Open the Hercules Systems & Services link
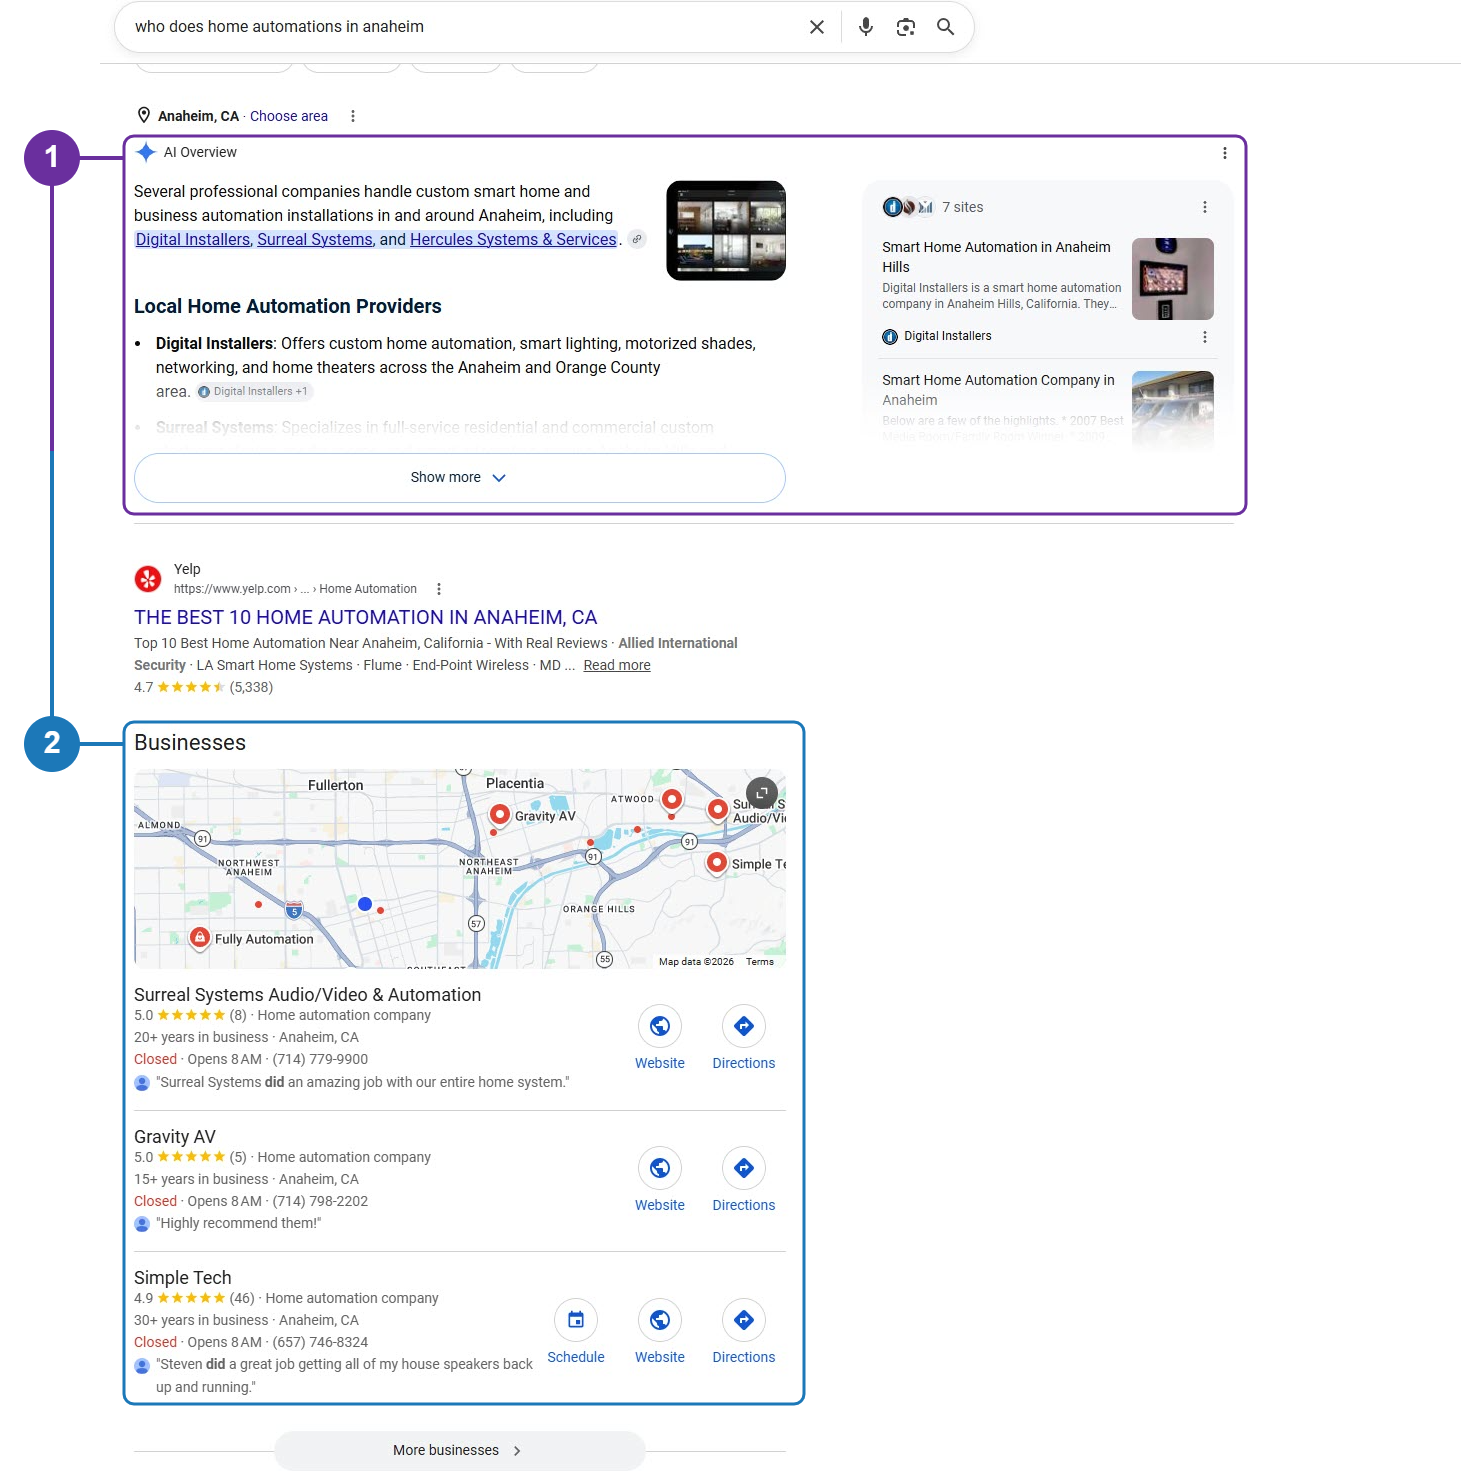This screenshot has width=1461, height=1471. click(513, 240)
